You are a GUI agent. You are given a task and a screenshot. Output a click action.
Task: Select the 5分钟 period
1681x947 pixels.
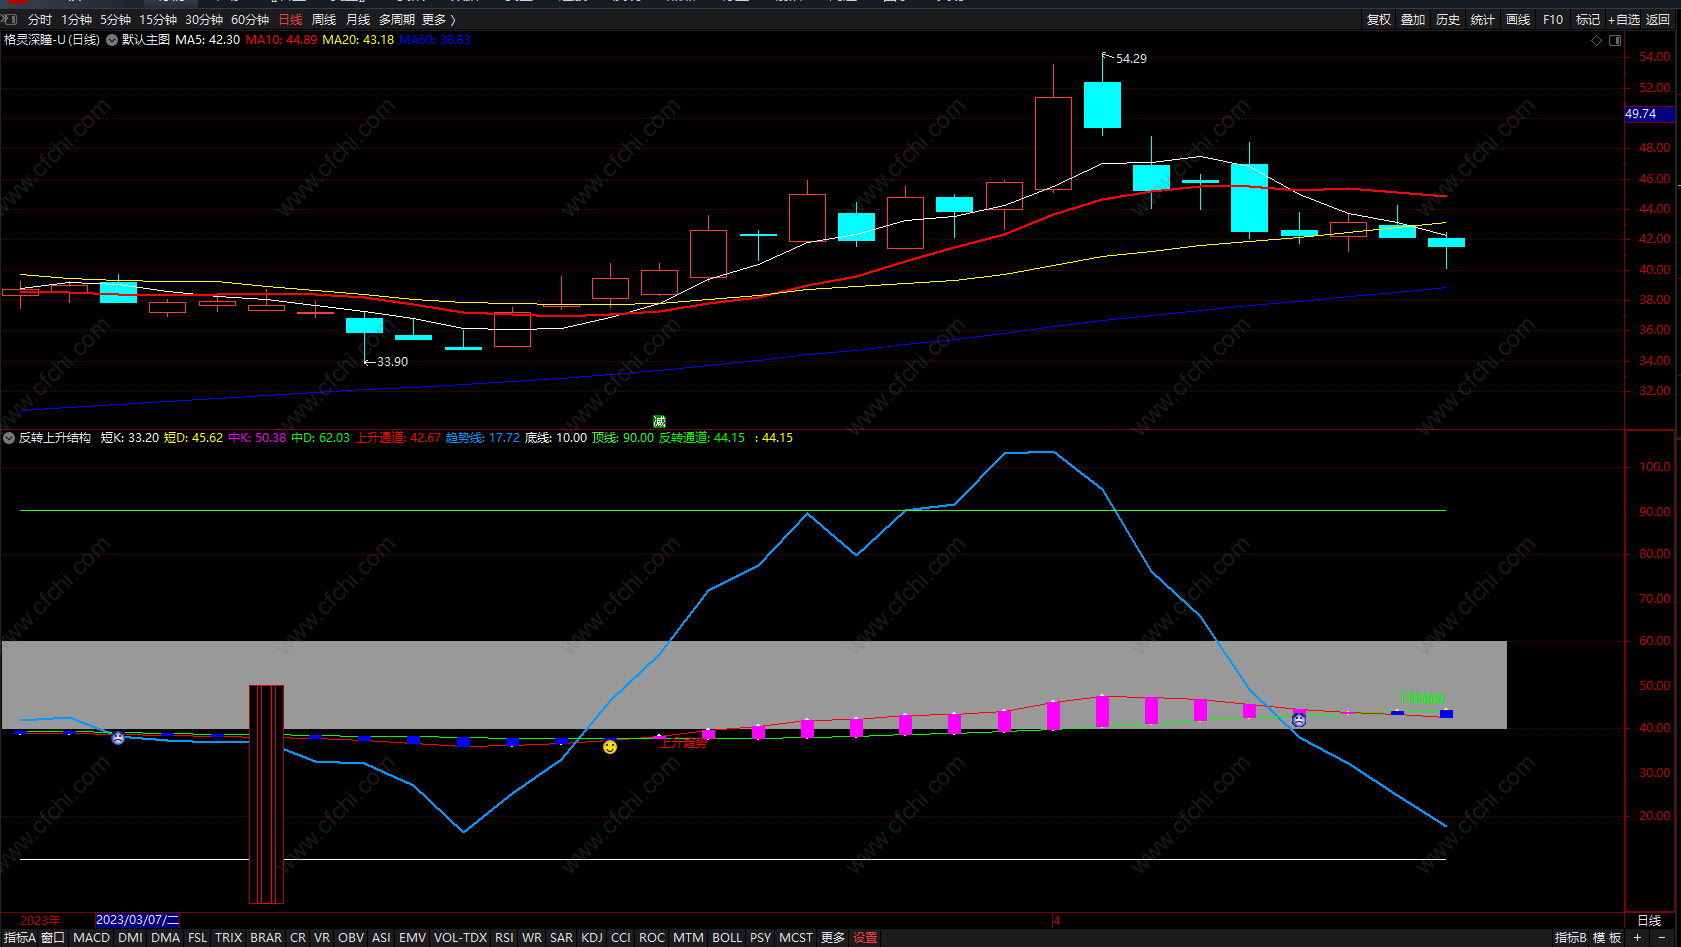click(x=115, y=20)
